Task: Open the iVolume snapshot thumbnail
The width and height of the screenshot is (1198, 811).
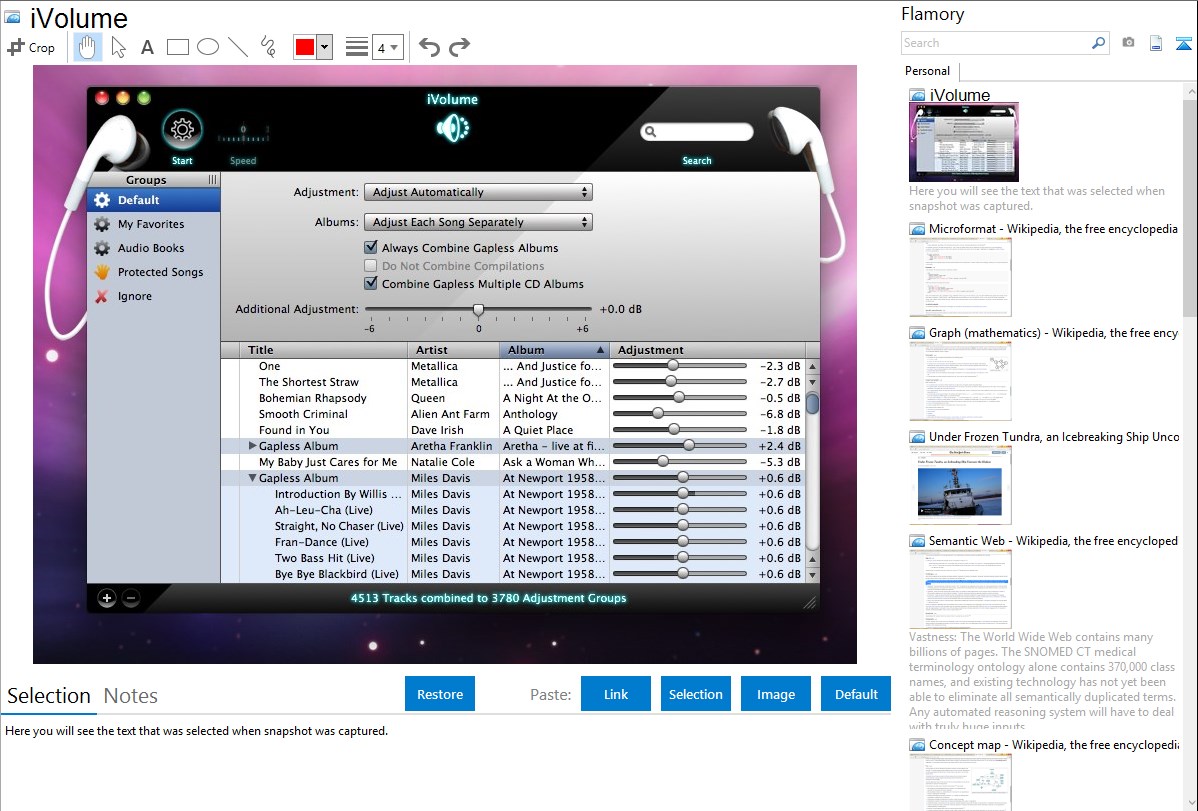Action: point(963,143)
